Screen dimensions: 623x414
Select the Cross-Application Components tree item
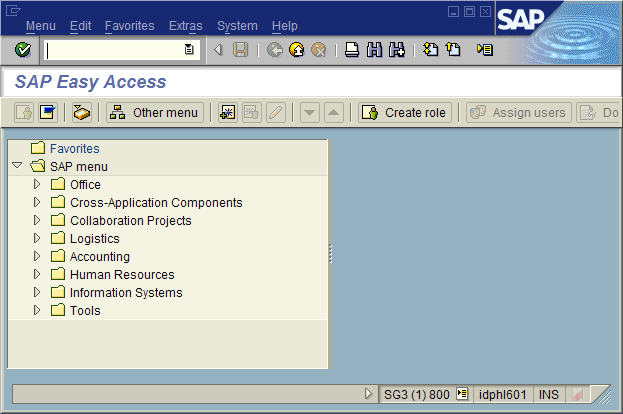[x=156, y=203]
